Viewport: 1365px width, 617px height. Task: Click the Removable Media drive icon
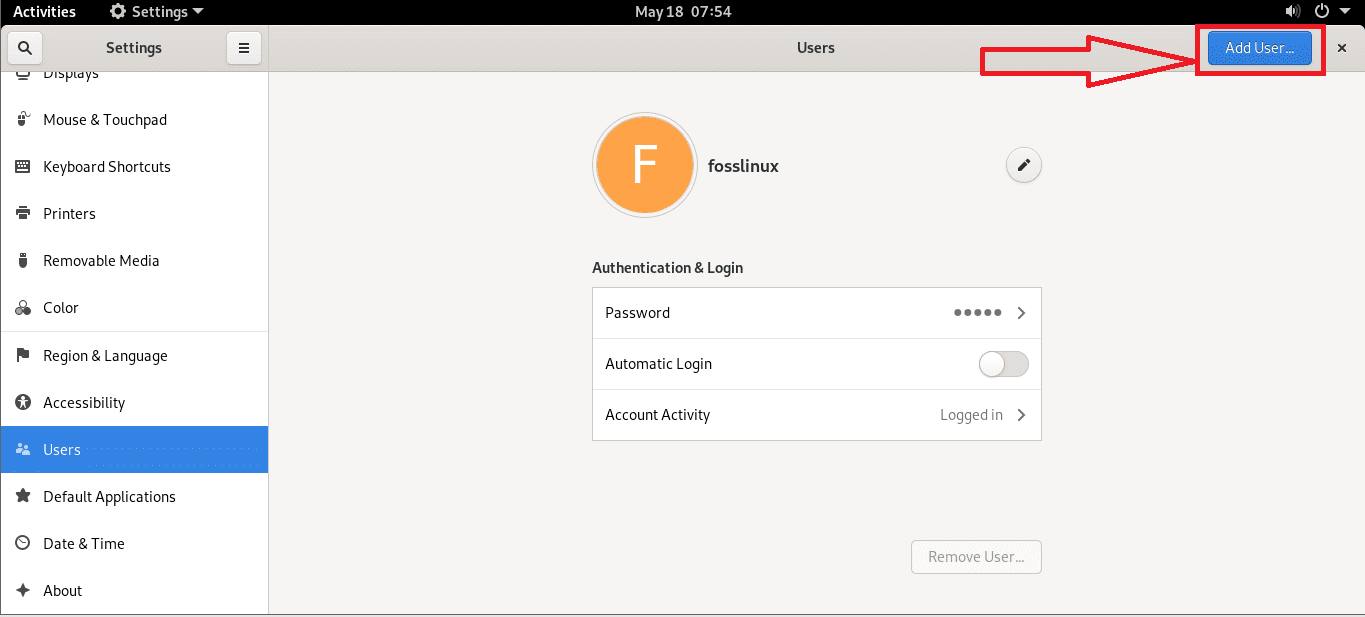pyautogui.click(x=22, y=260)
